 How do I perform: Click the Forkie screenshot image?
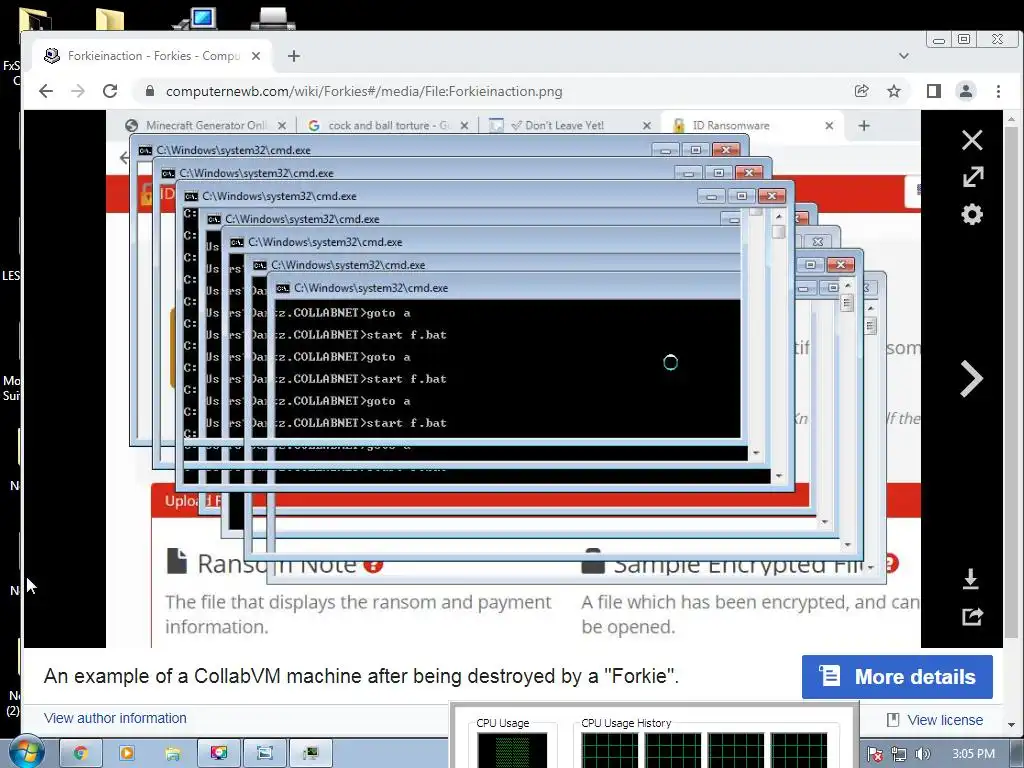click(x=513, y=379)
